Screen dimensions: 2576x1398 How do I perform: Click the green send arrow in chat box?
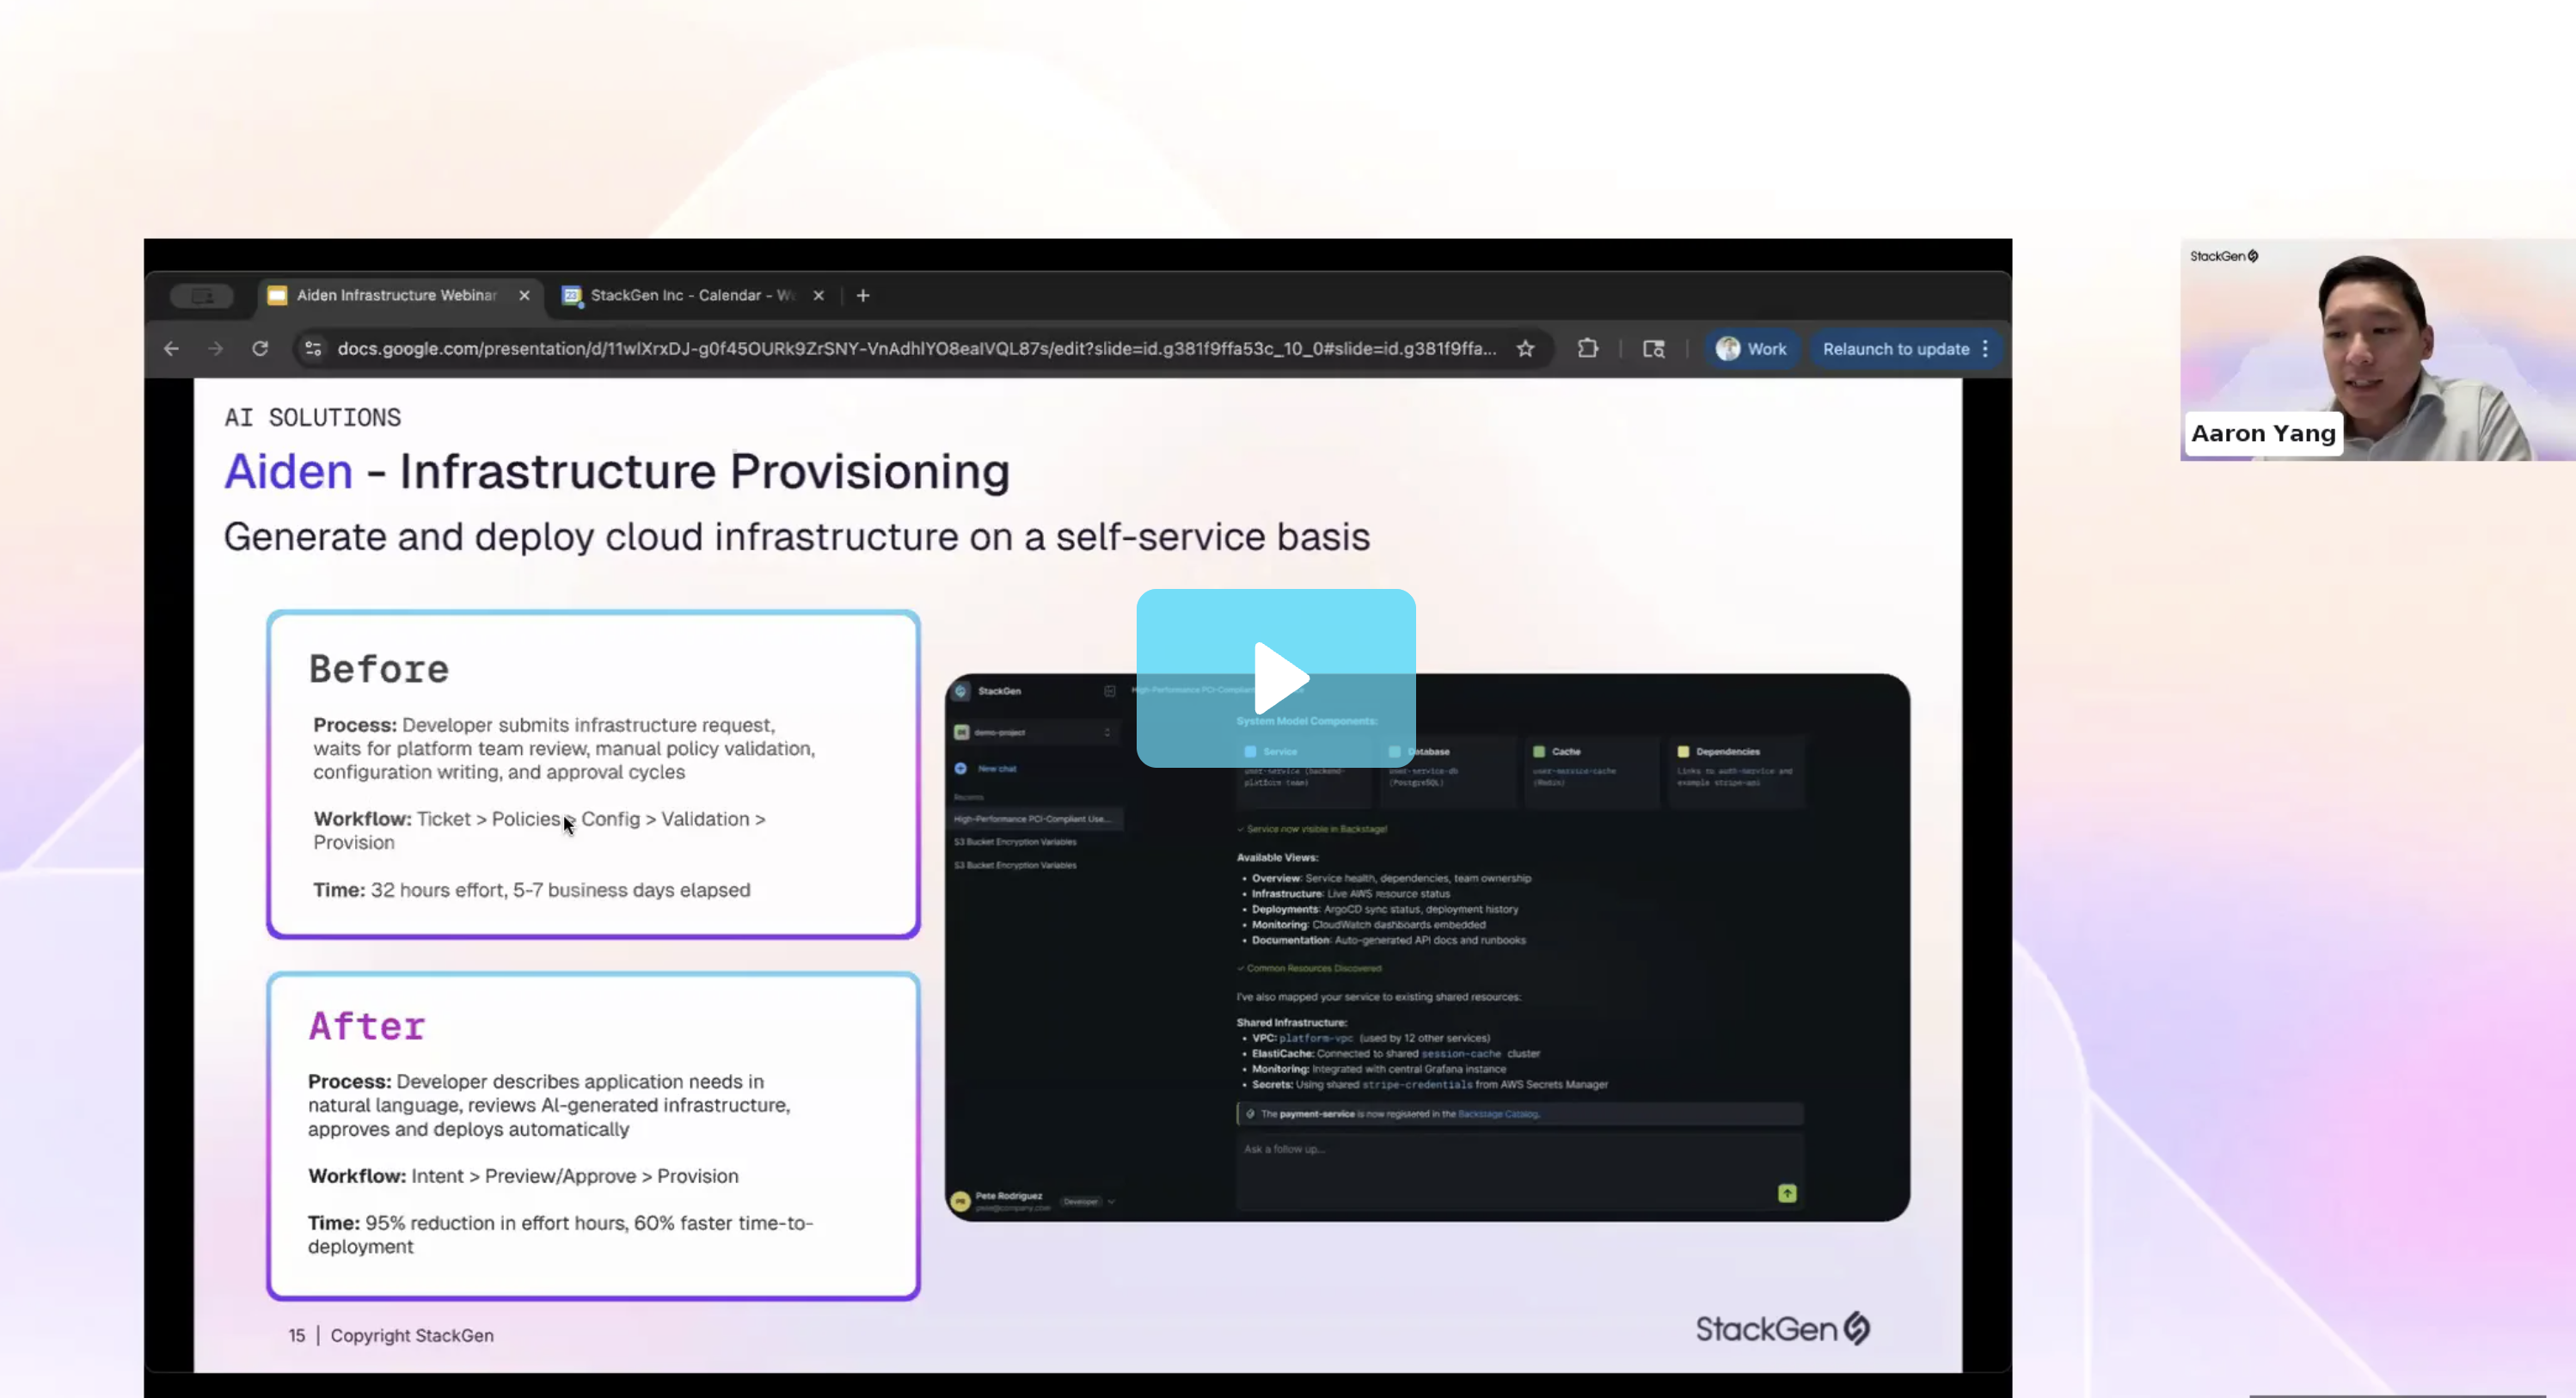pos(1788,1193)
